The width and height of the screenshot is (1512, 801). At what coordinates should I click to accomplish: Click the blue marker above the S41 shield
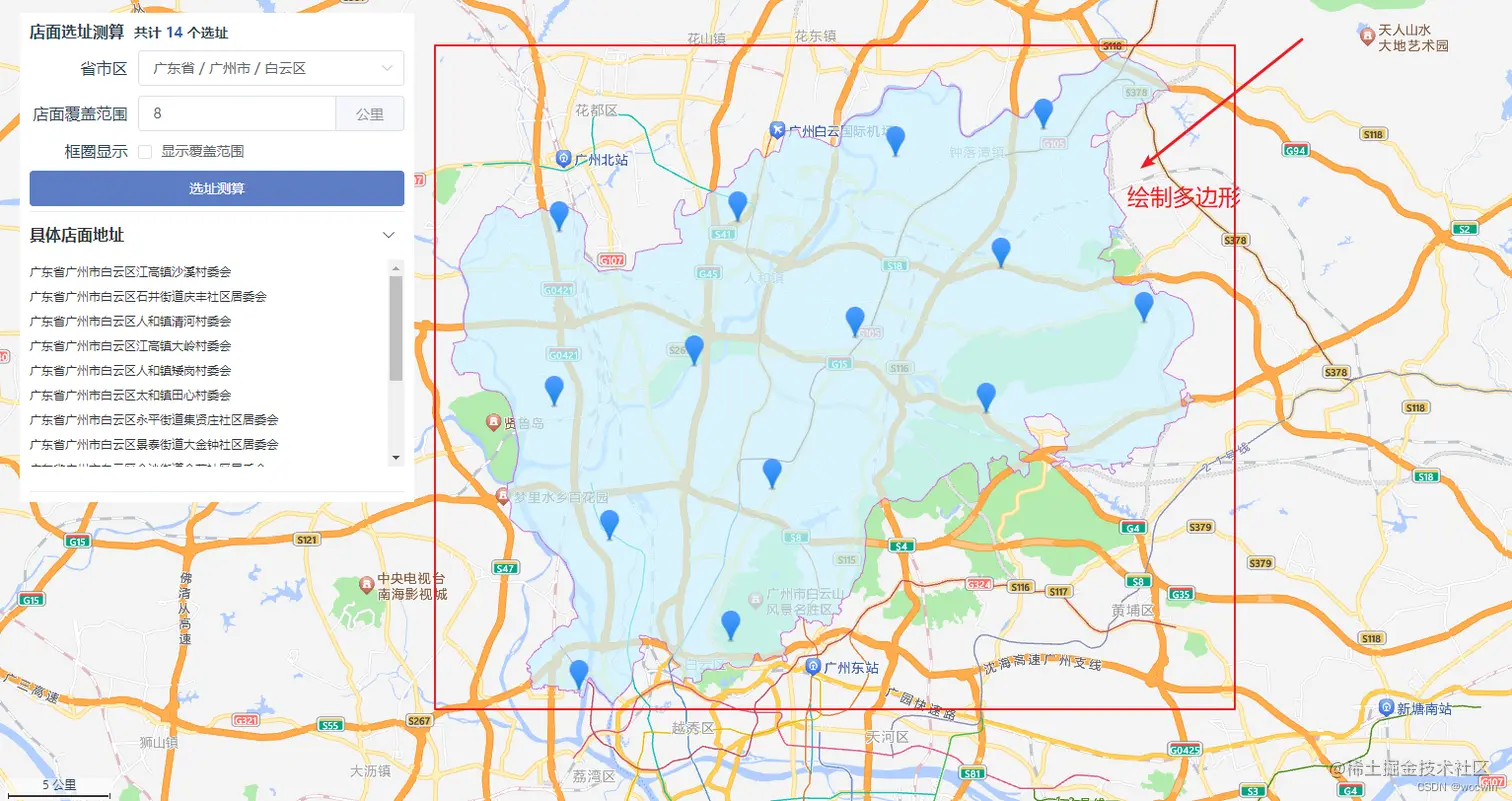[738, 205]
